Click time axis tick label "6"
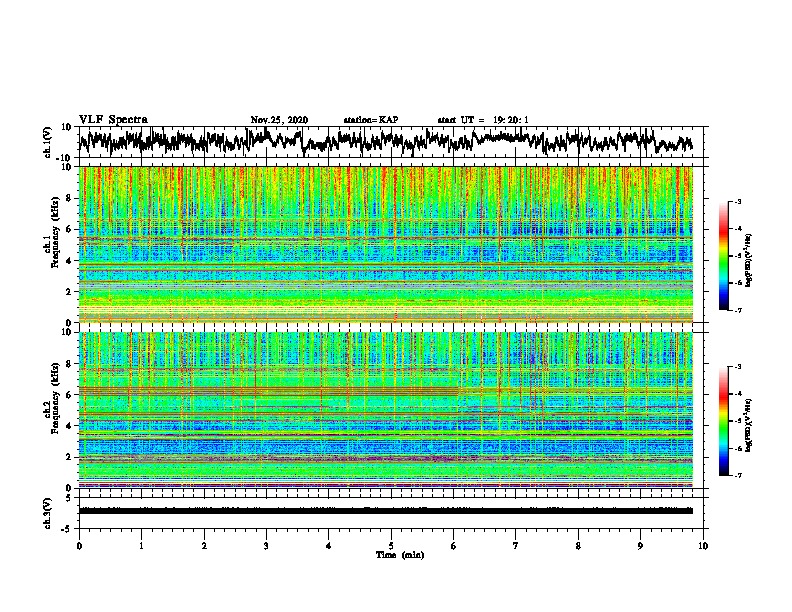Screen dimensions: 792x612 pyautogui.click(x=454, y=546)
